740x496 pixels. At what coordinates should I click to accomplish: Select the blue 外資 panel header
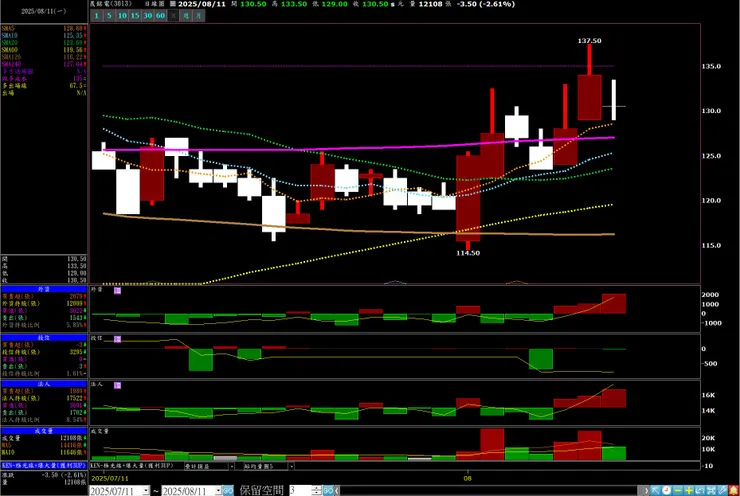[x=44, y=289]
